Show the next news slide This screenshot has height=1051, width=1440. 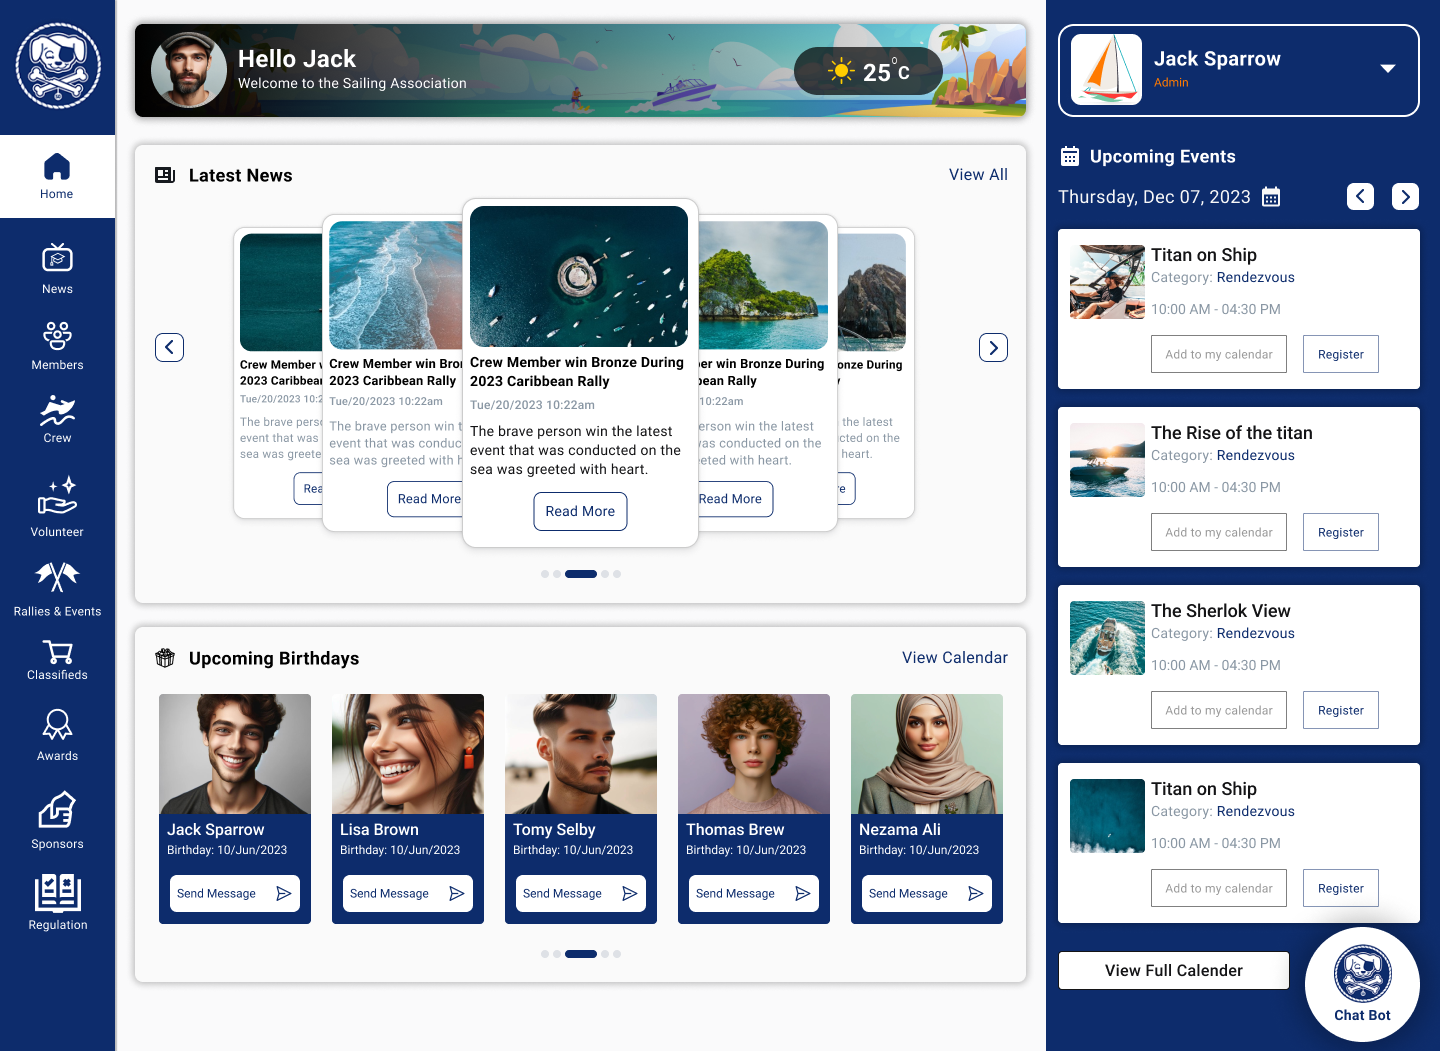pos(993,348)
